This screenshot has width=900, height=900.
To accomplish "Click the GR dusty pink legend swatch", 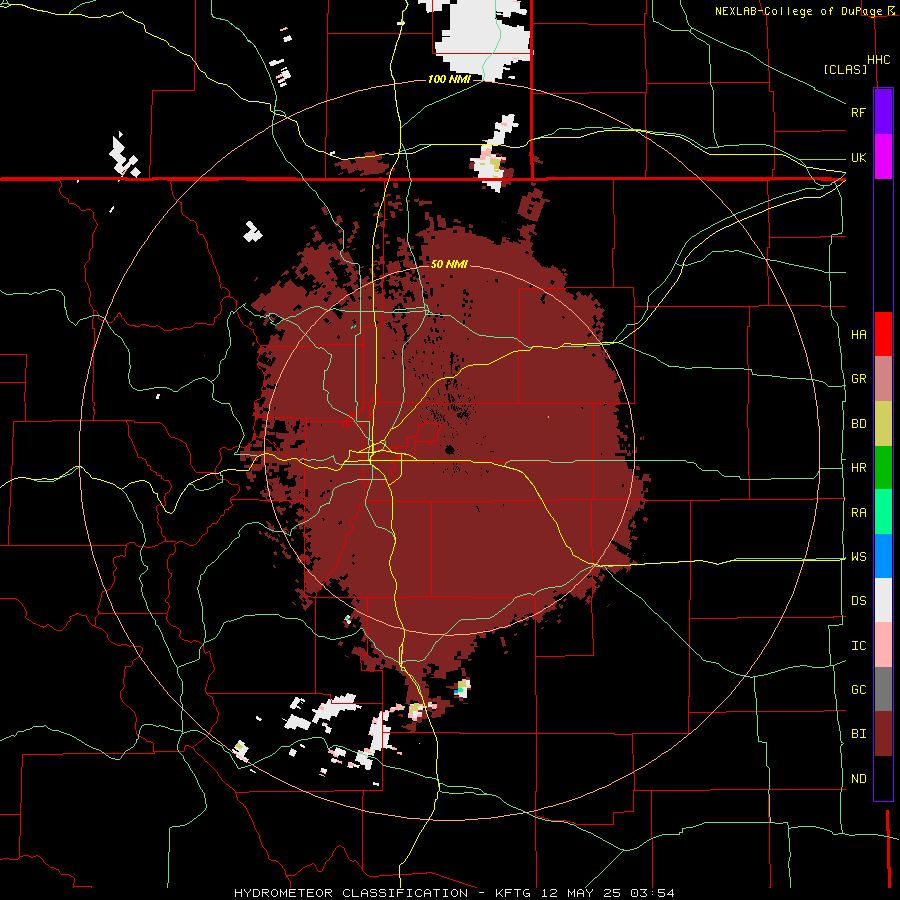I will 883,379.
